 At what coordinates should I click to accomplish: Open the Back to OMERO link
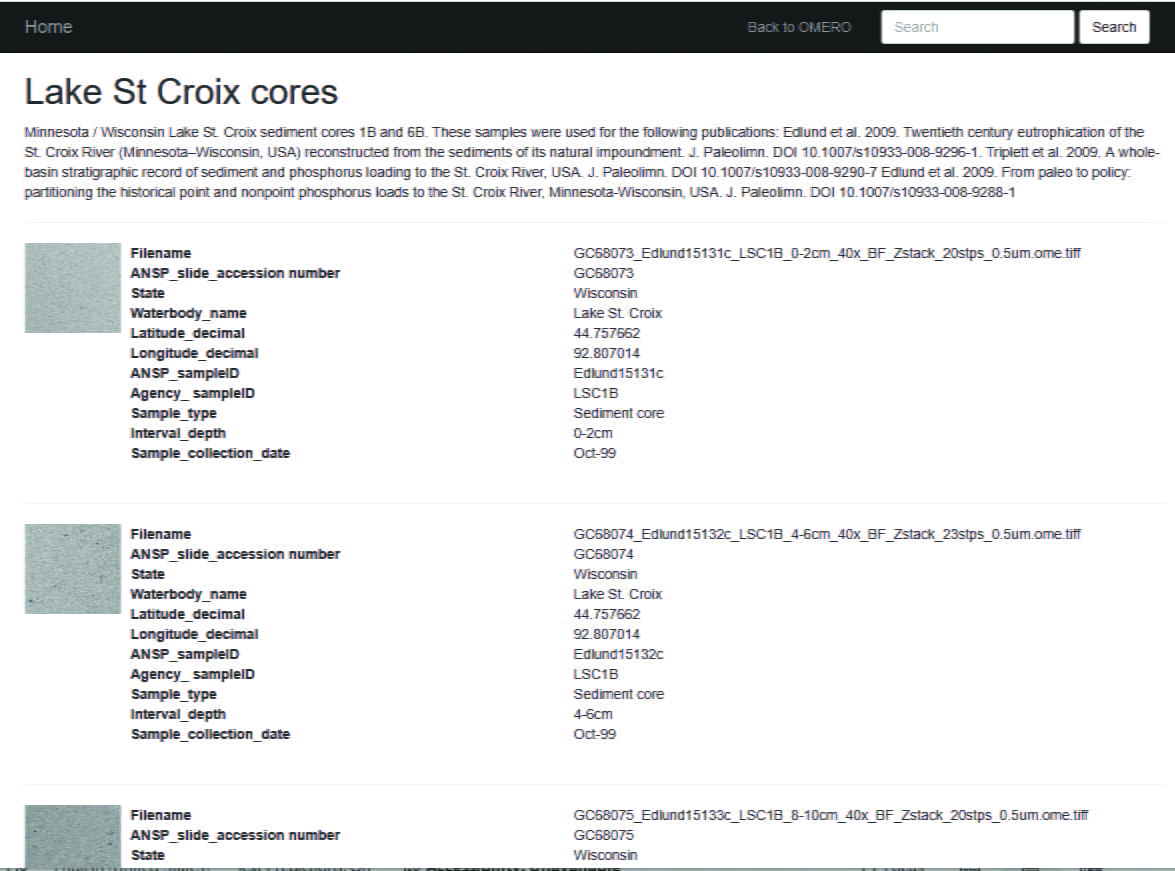799,27
